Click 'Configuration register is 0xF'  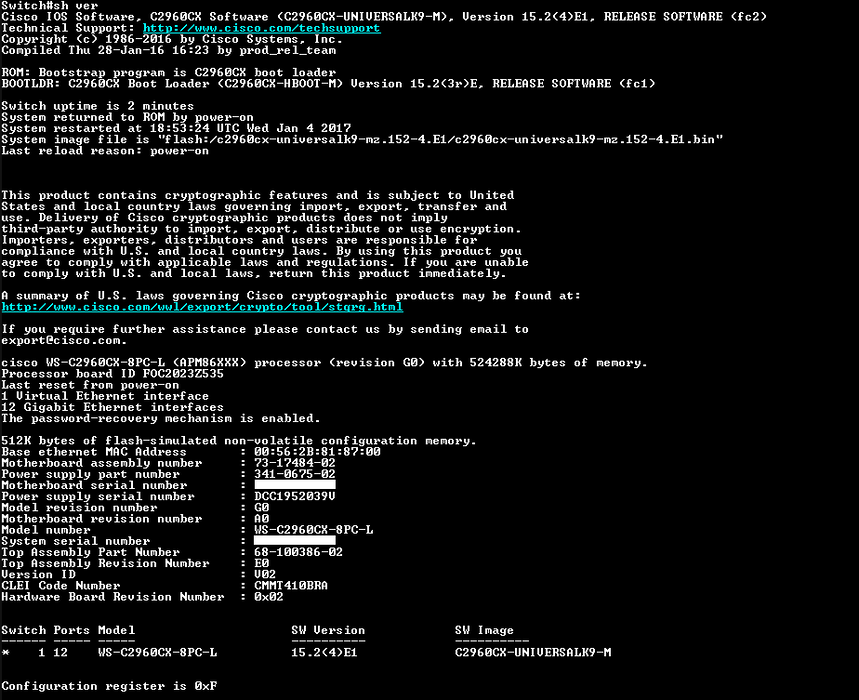109,686
